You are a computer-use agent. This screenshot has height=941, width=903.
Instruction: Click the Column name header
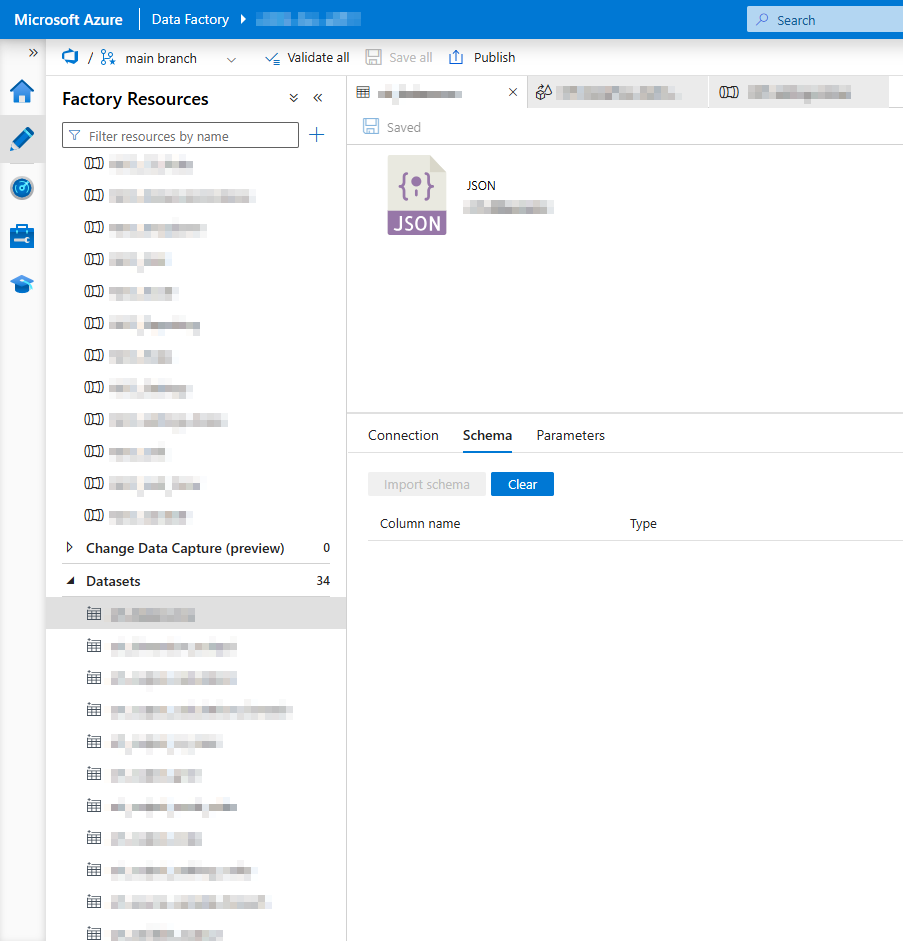pos(420,524)
